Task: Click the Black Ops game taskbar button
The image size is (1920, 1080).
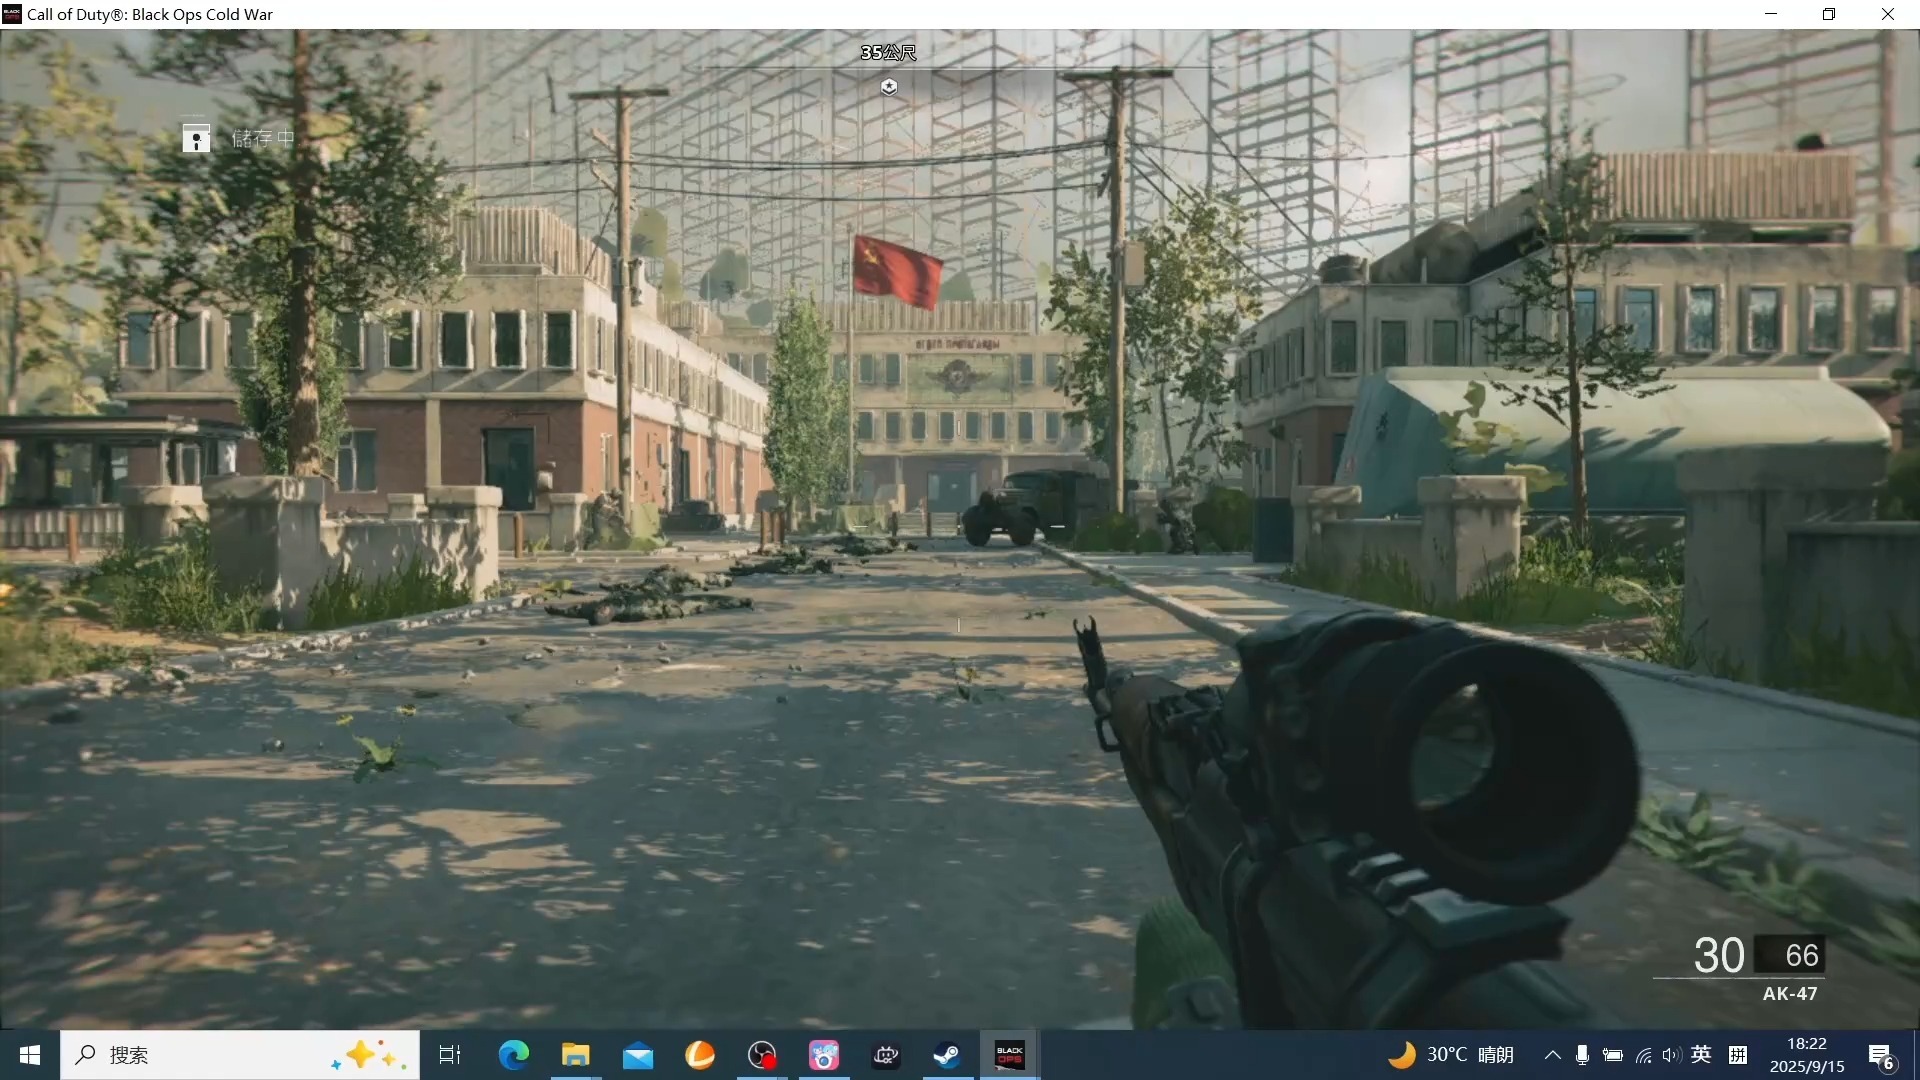Action: pyautogui.click(x=1010, y=1055)
